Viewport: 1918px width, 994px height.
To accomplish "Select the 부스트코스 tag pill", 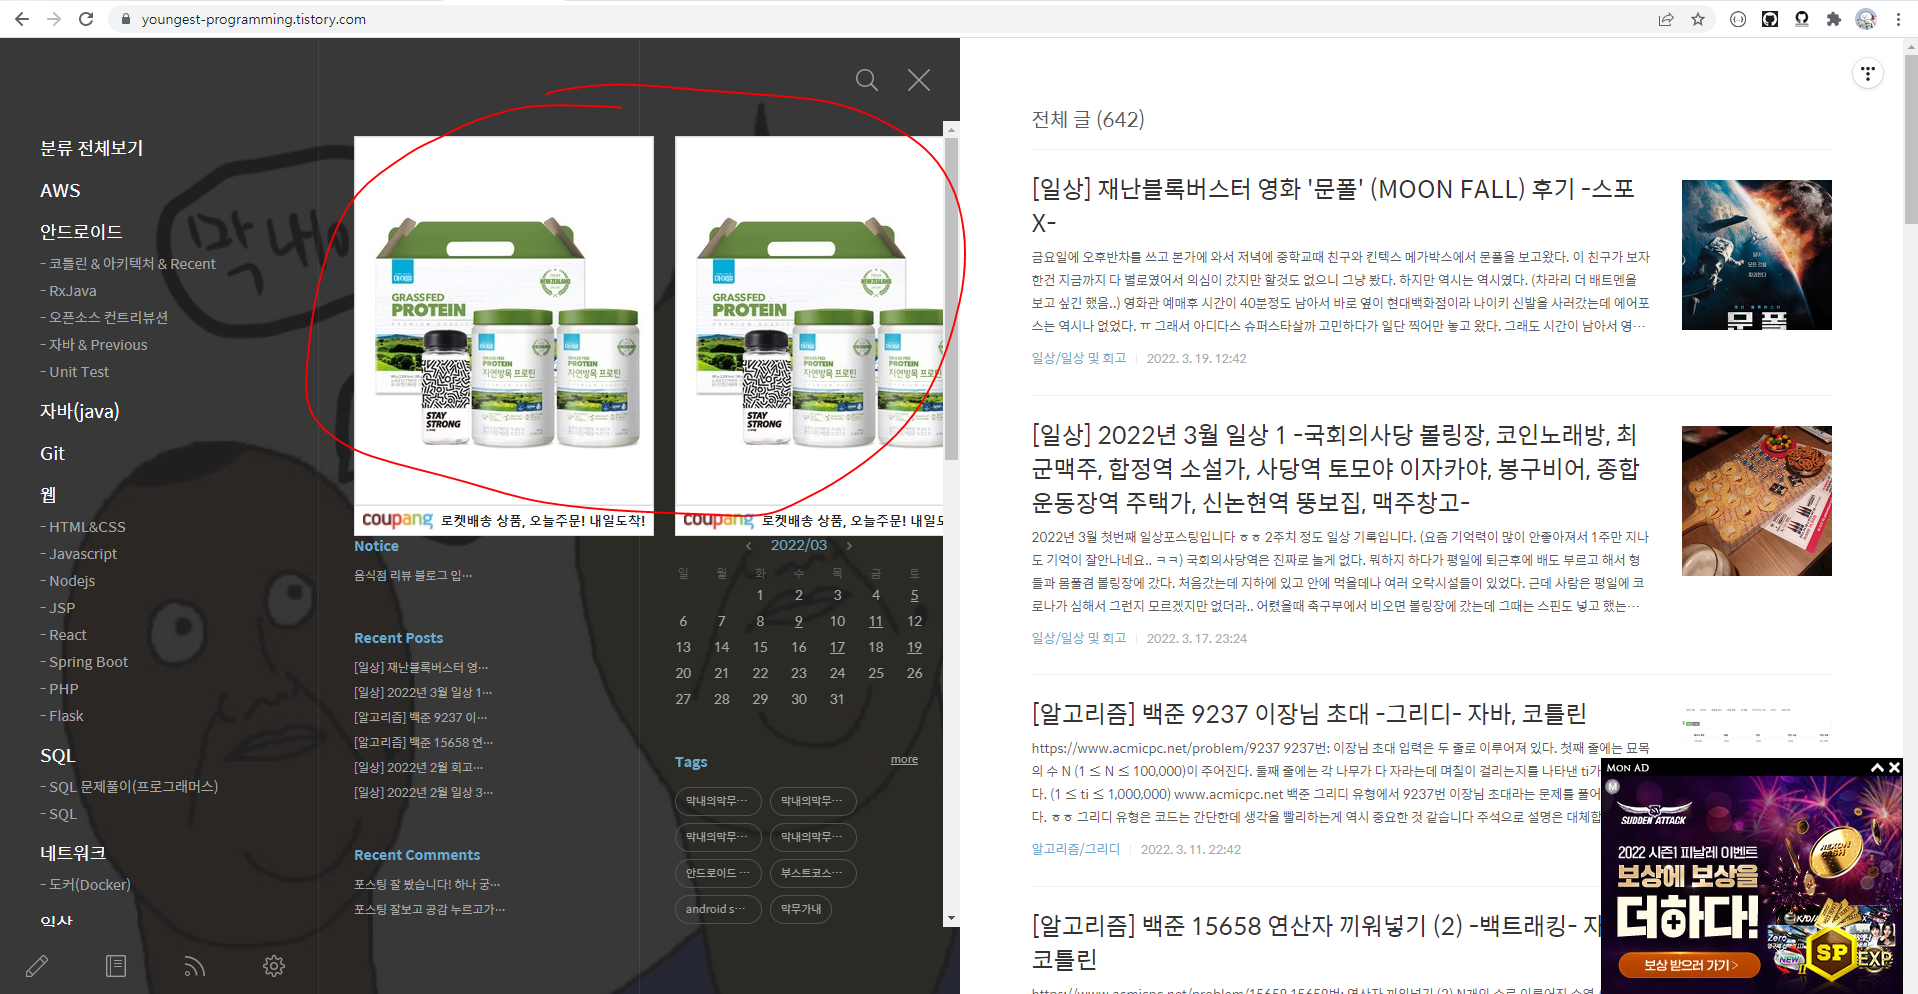I will 813,873.
